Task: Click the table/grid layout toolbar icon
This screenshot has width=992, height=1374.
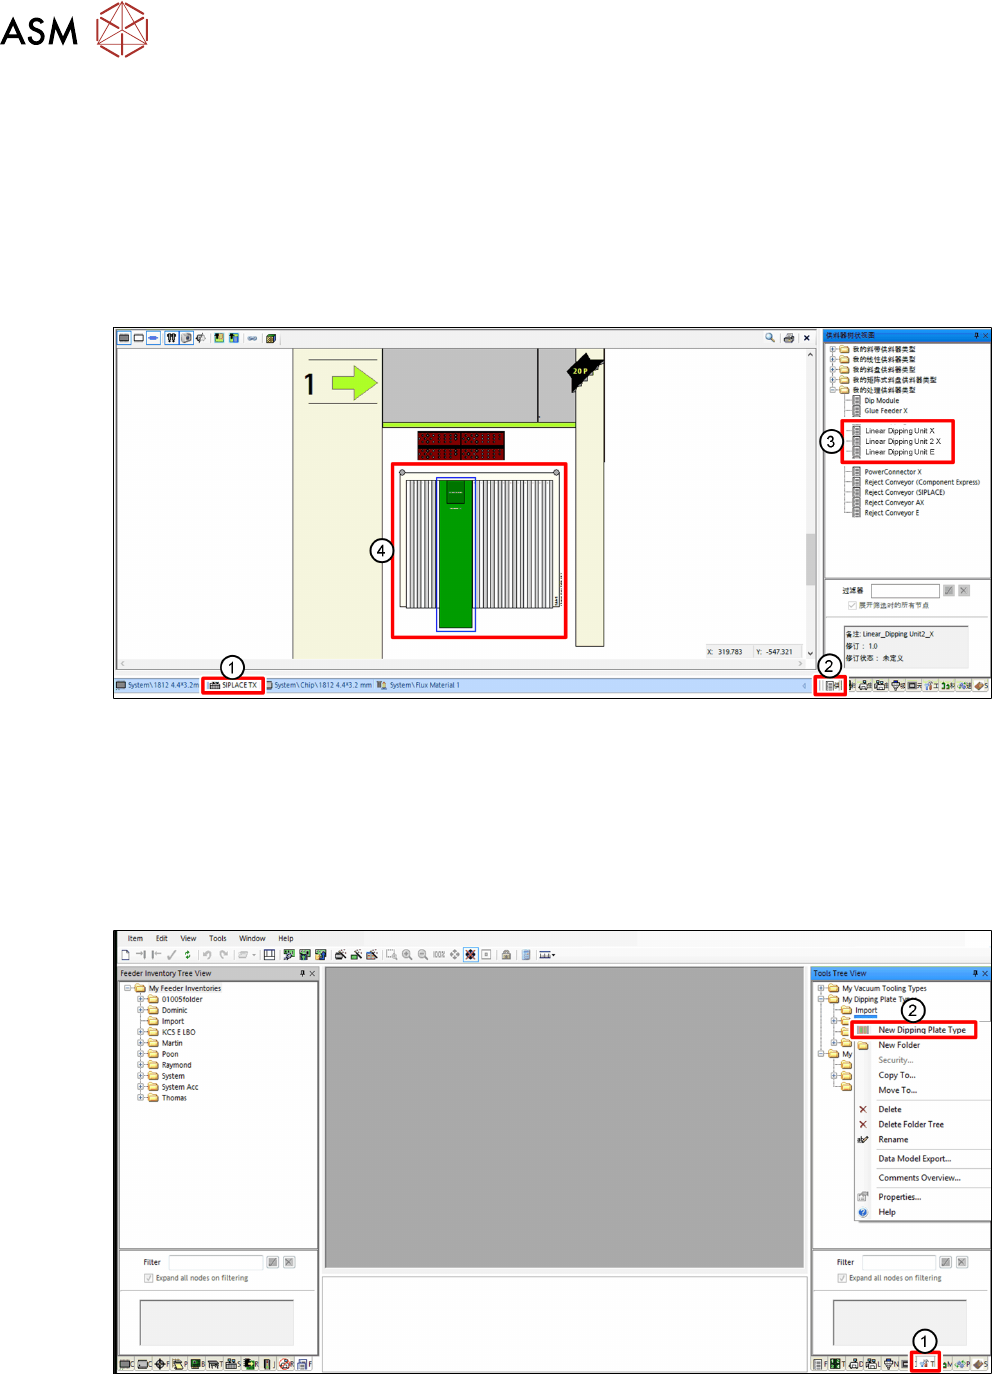Action: point(269,955)
